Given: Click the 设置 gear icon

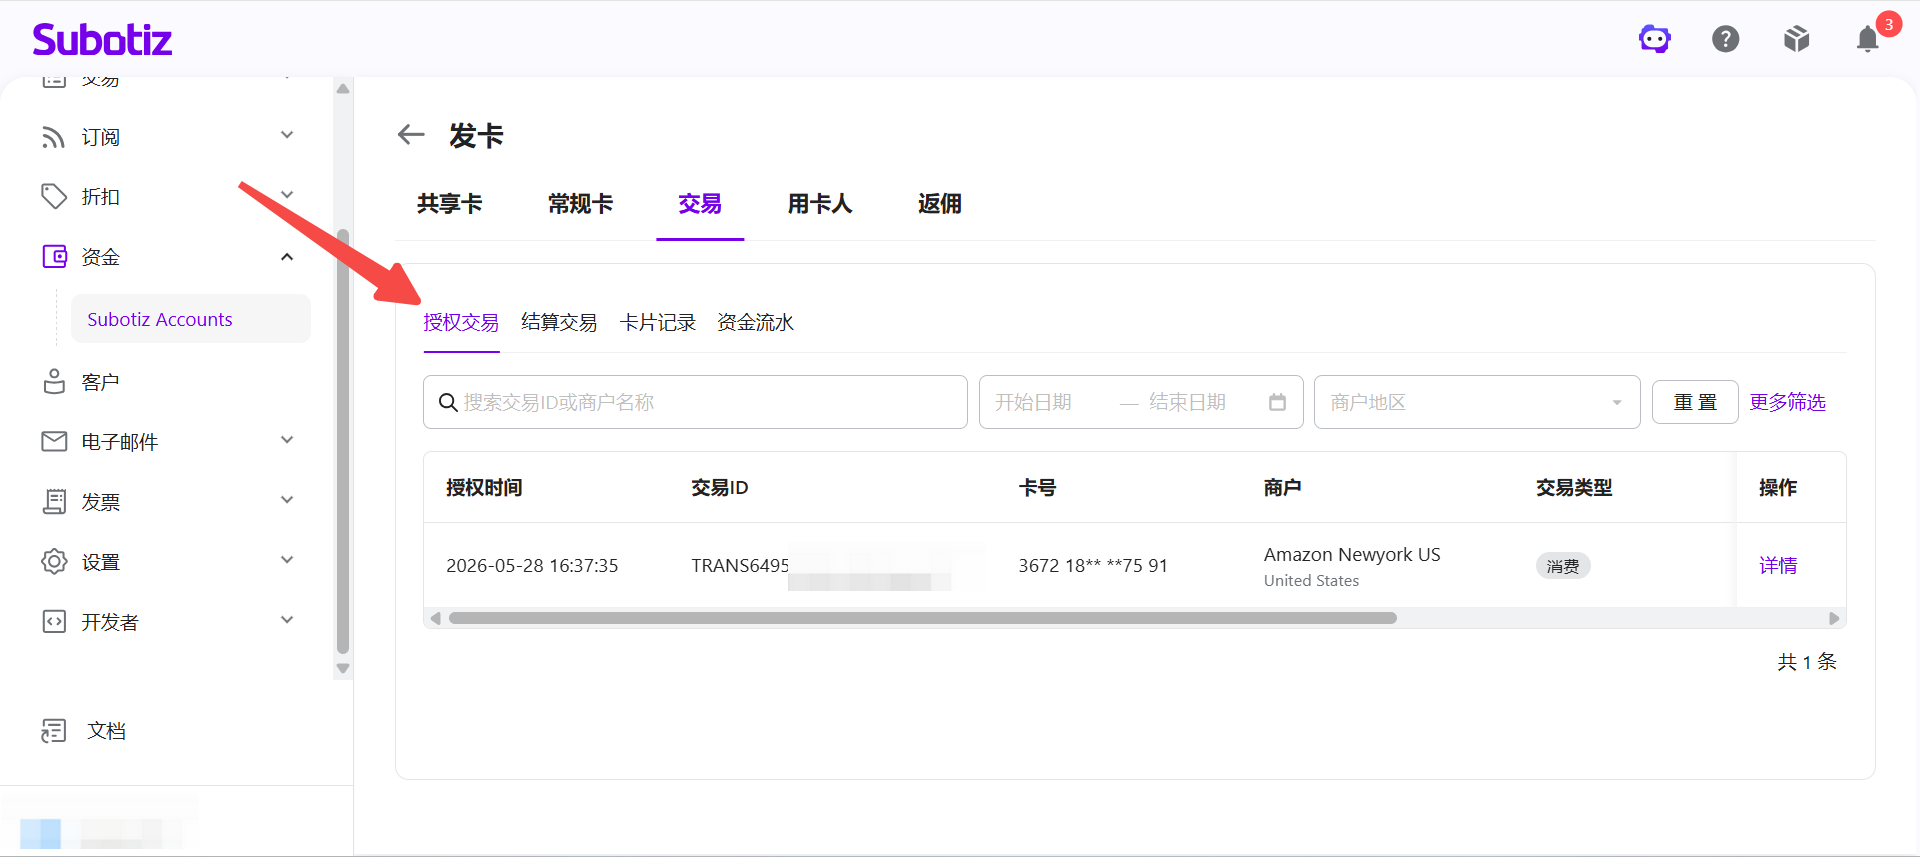Looking at the screenshot, I should pyautogui.click(x=54, y=562).
